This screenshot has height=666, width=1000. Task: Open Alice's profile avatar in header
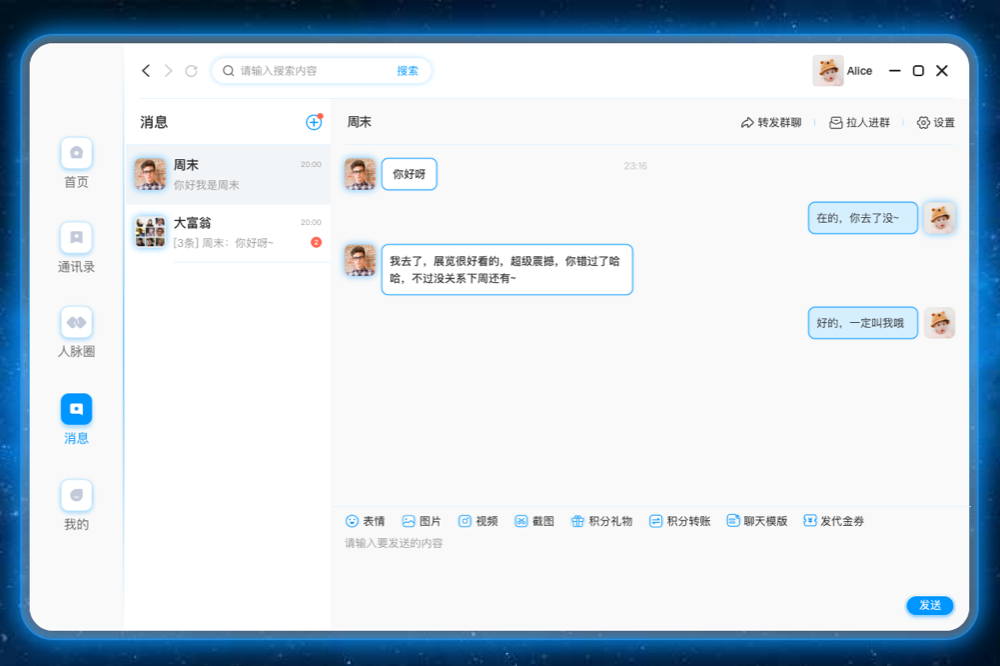(x=828, y=71)
